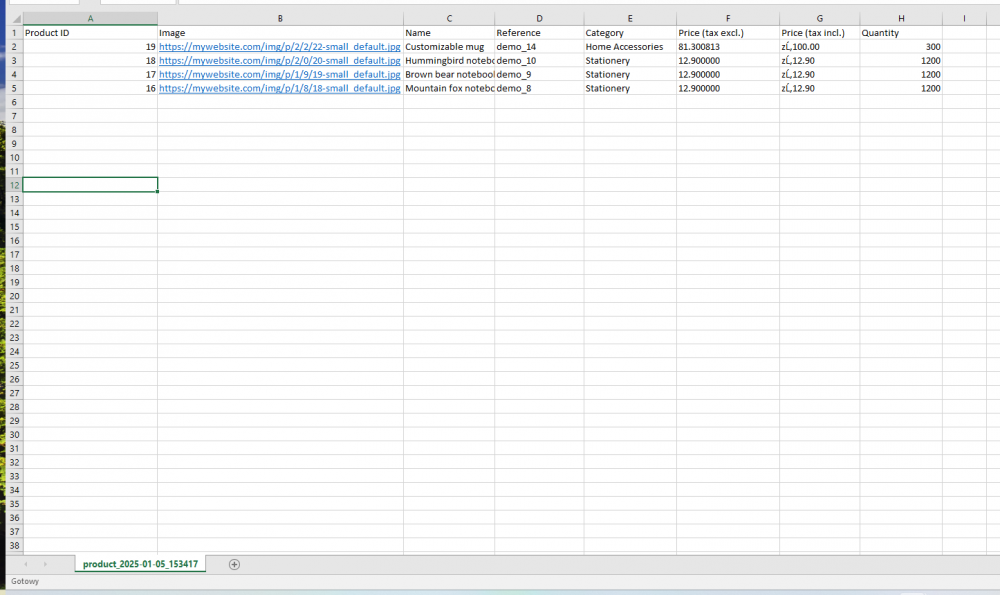Select the 'demo_8' reference cell
Image resolution: width=1000 pixels, height=595 pixels.
click(x=539, y=89)
